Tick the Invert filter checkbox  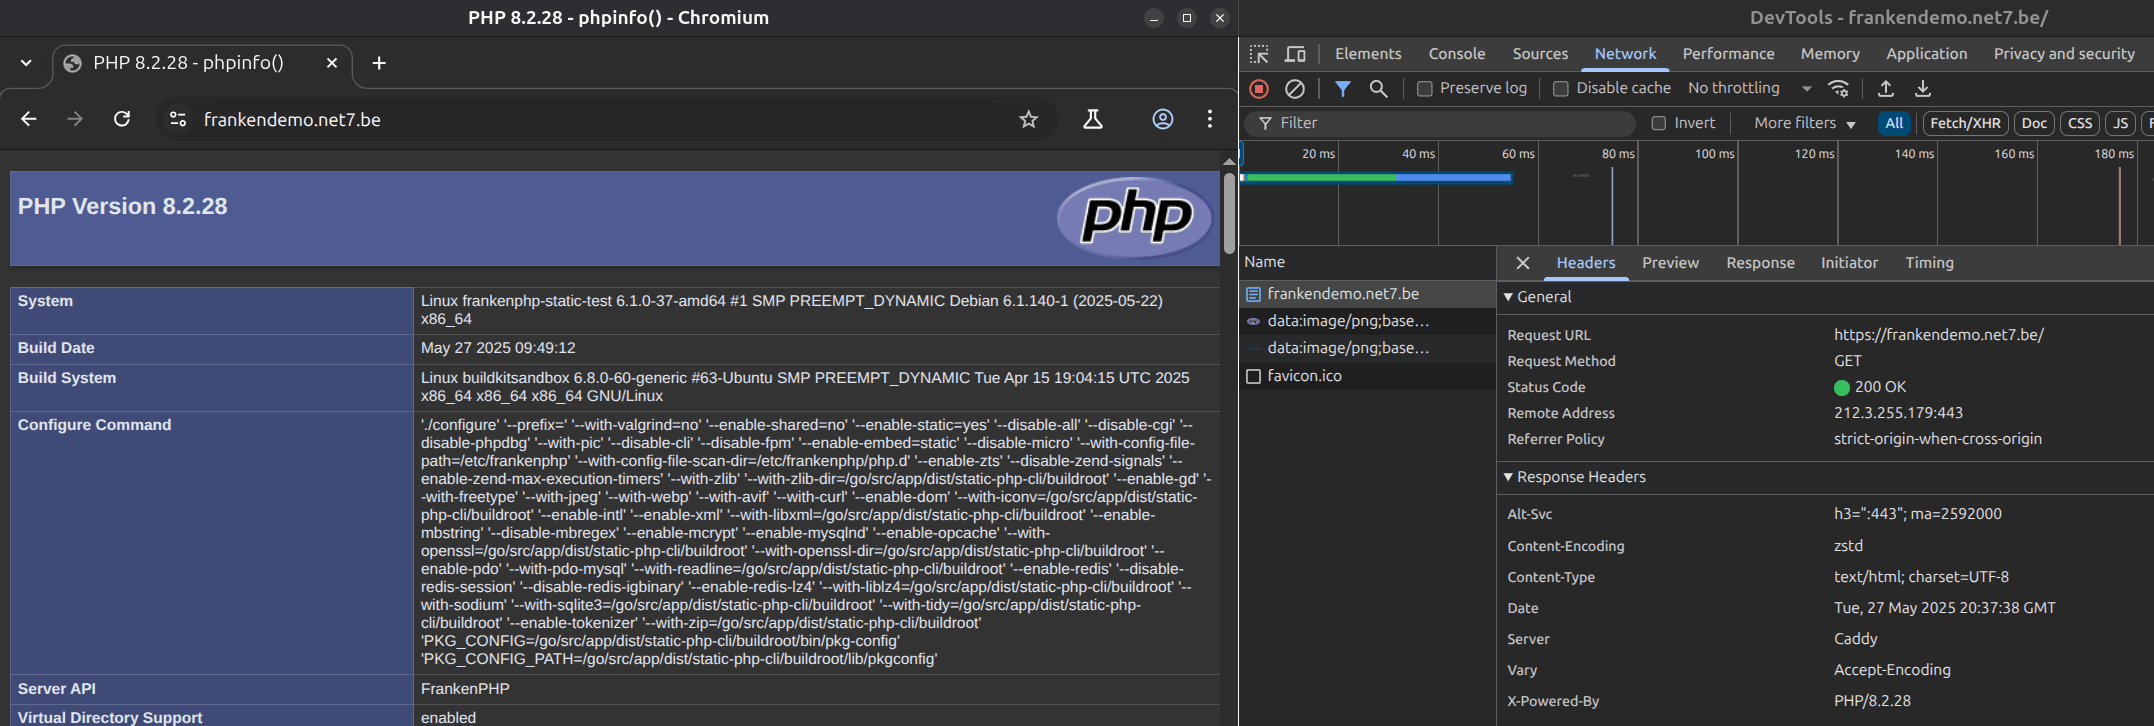click(1659, 123)
